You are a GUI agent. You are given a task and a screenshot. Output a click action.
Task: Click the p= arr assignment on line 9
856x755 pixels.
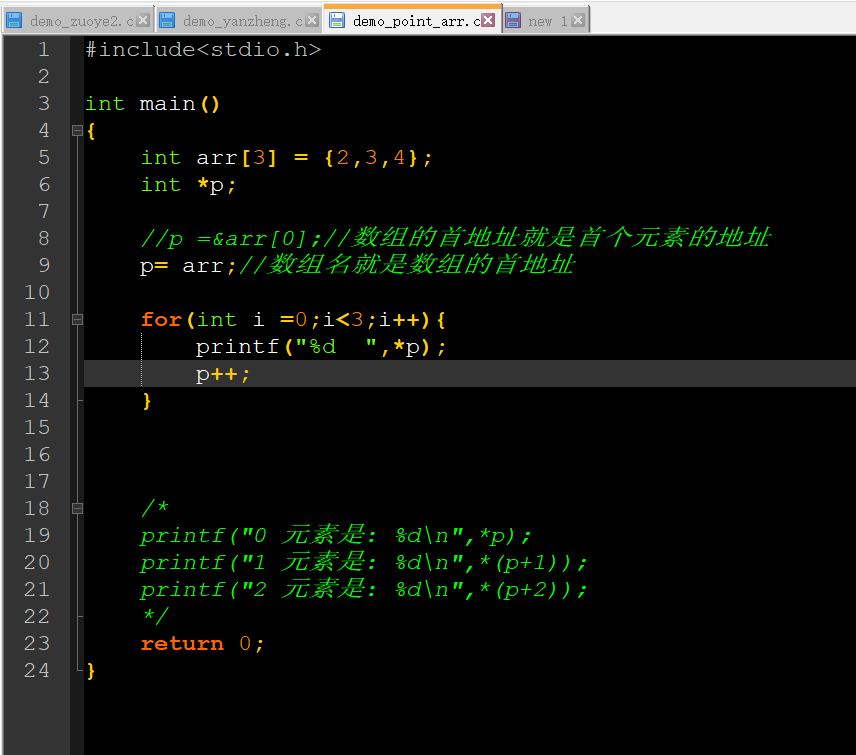[x=188, y=266]
